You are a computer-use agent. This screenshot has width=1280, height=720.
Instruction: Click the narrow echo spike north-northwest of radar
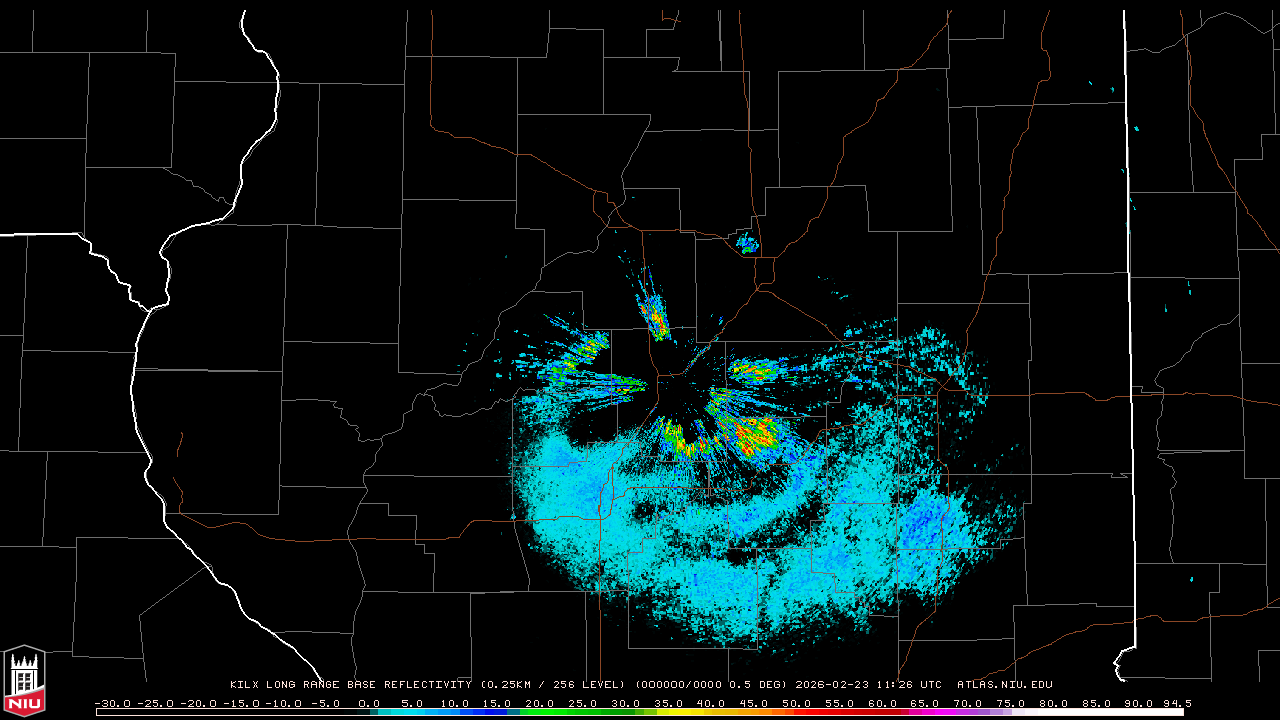coord(655,313)
